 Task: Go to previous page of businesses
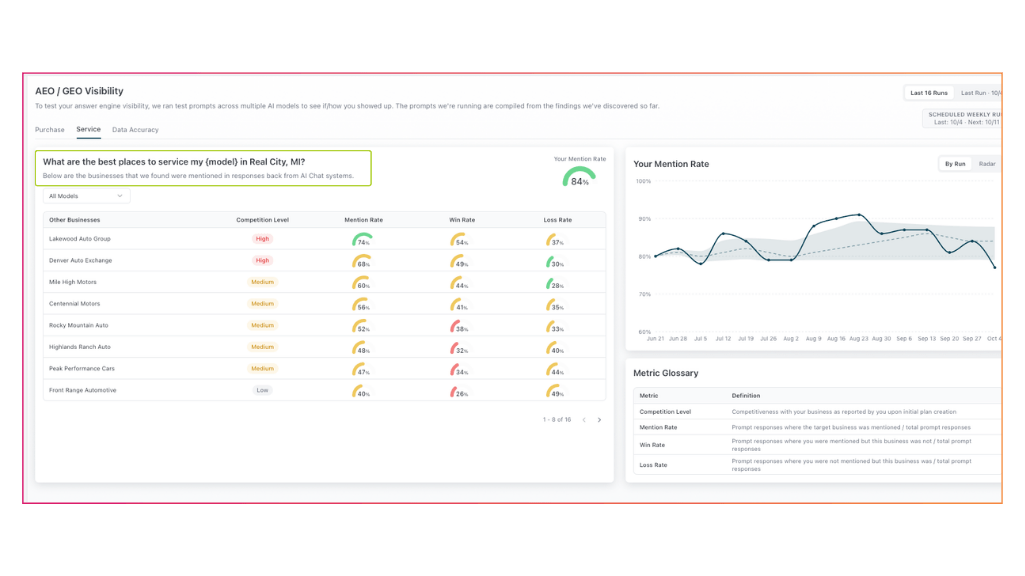(584, 420)
